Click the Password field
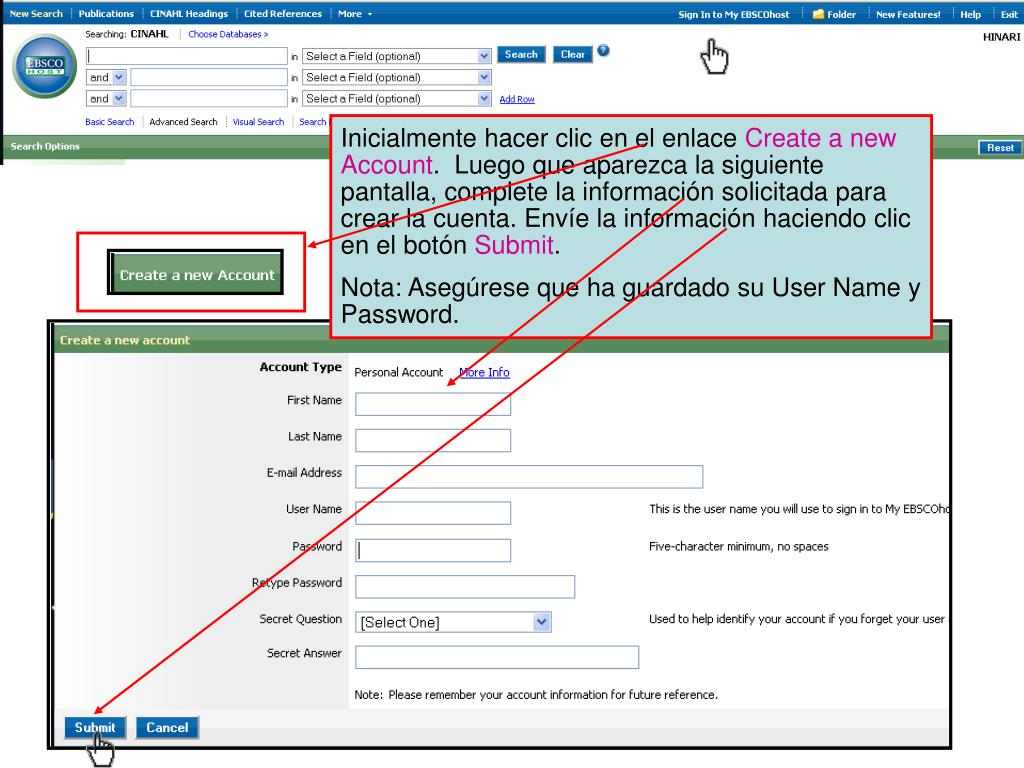Screen dimensions: 1024x768 click(433, 551)
